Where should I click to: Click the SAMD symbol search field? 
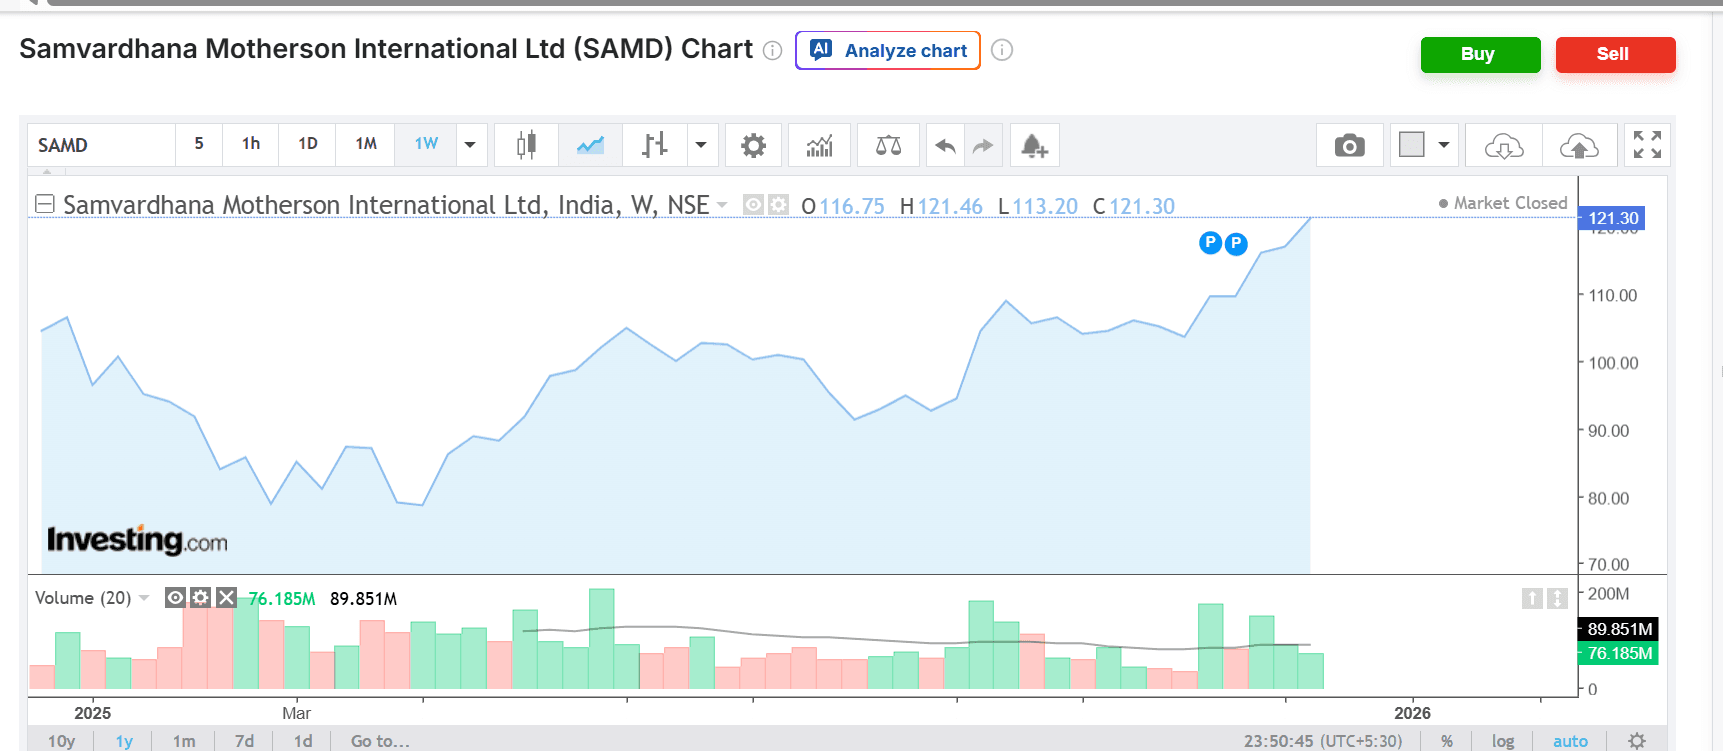[x=101, y=145]
